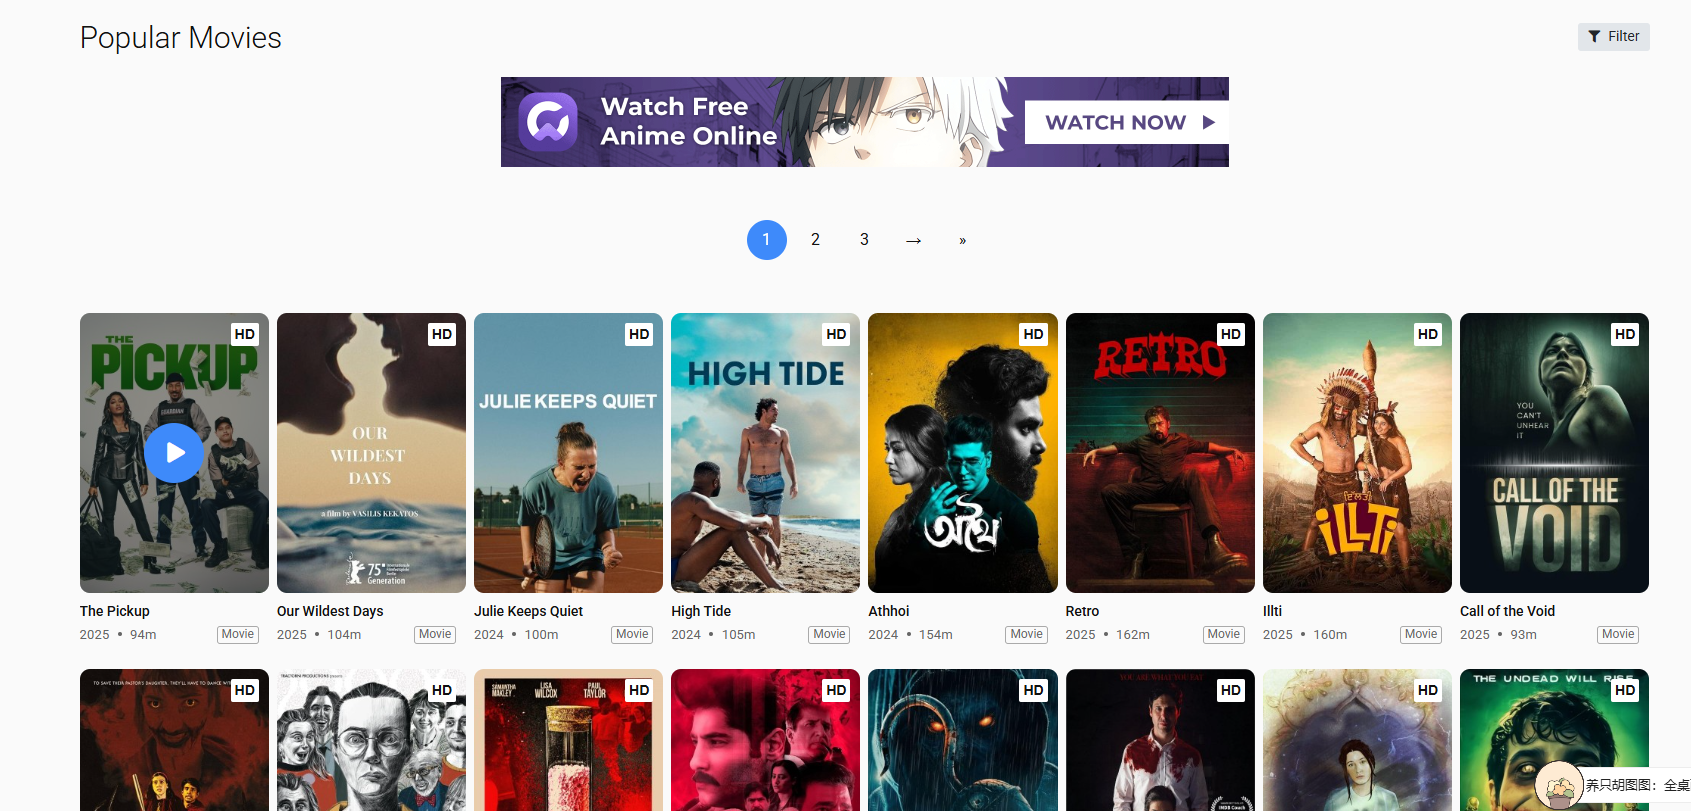1691x811 pixels.
Task: Click Call of the Void title link
Action: click(1507, 611)
